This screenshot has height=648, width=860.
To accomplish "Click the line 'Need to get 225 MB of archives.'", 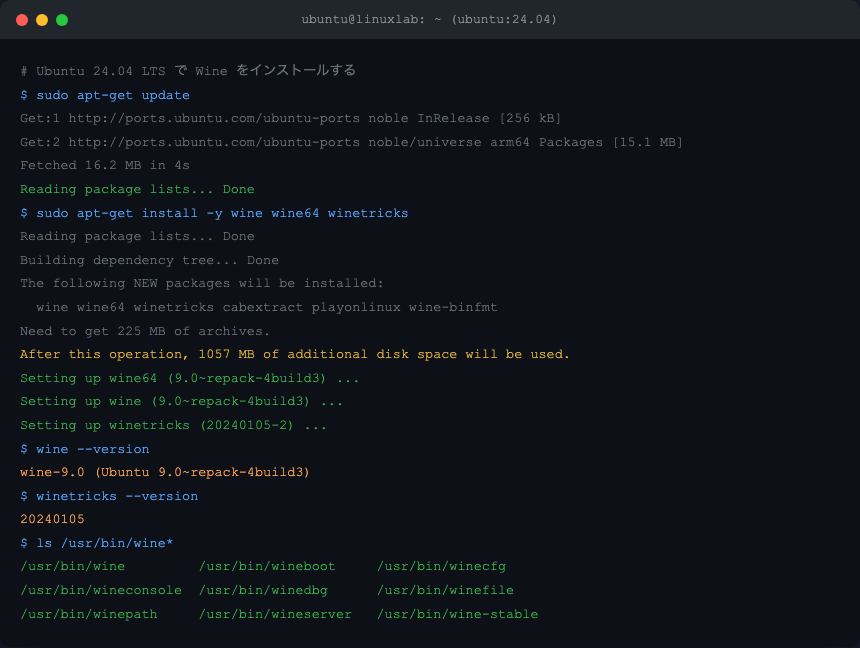I will pyautogui.click(x=145, y=331).
